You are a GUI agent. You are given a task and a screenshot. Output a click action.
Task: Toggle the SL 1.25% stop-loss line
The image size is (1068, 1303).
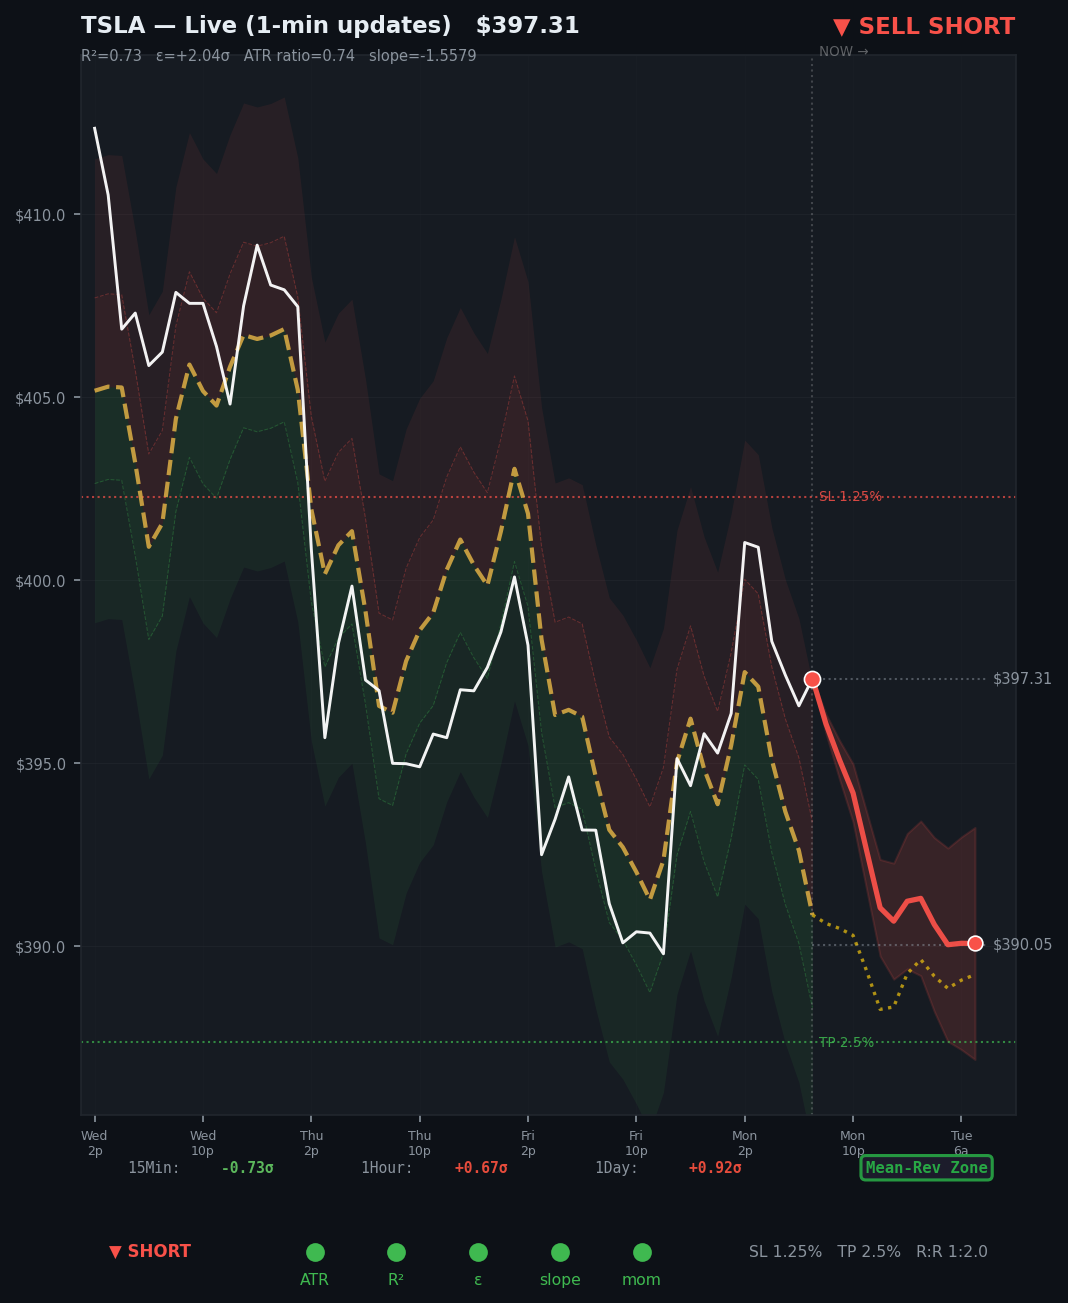[849, 495]
